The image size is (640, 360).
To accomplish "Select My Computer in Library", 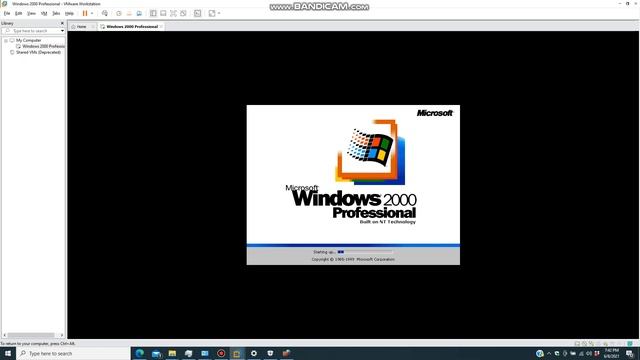I will [29, 40].
